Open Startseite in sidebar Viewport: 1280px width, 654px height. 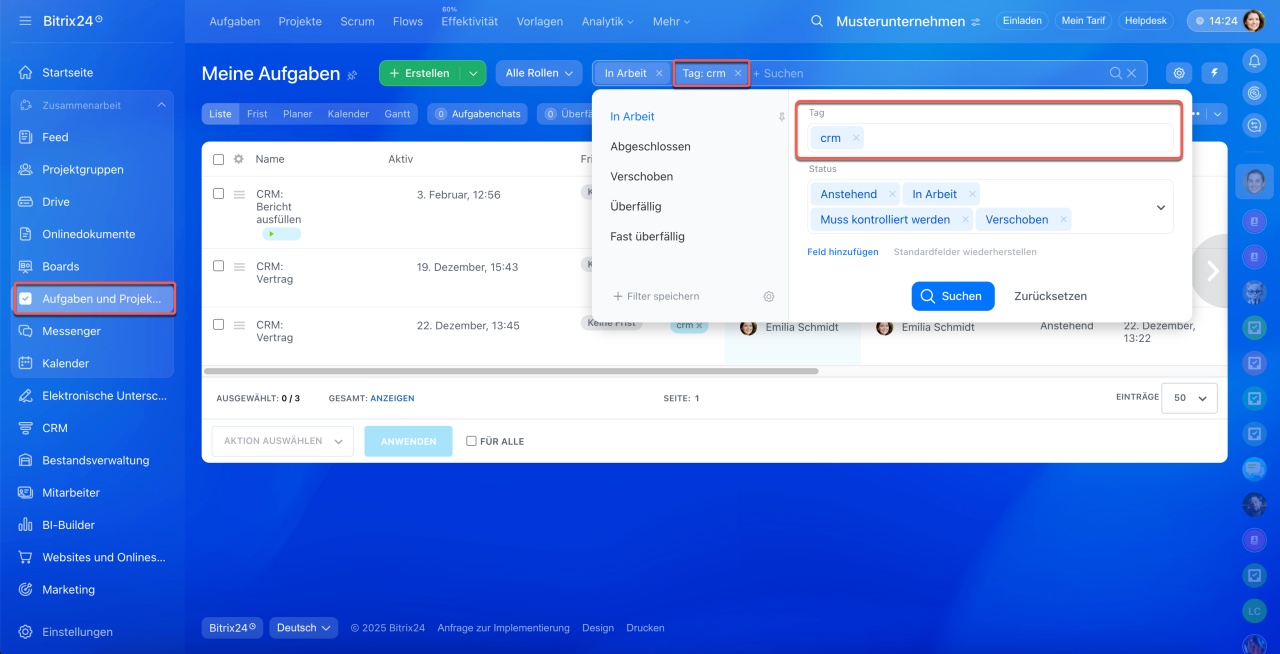[67, 73]
